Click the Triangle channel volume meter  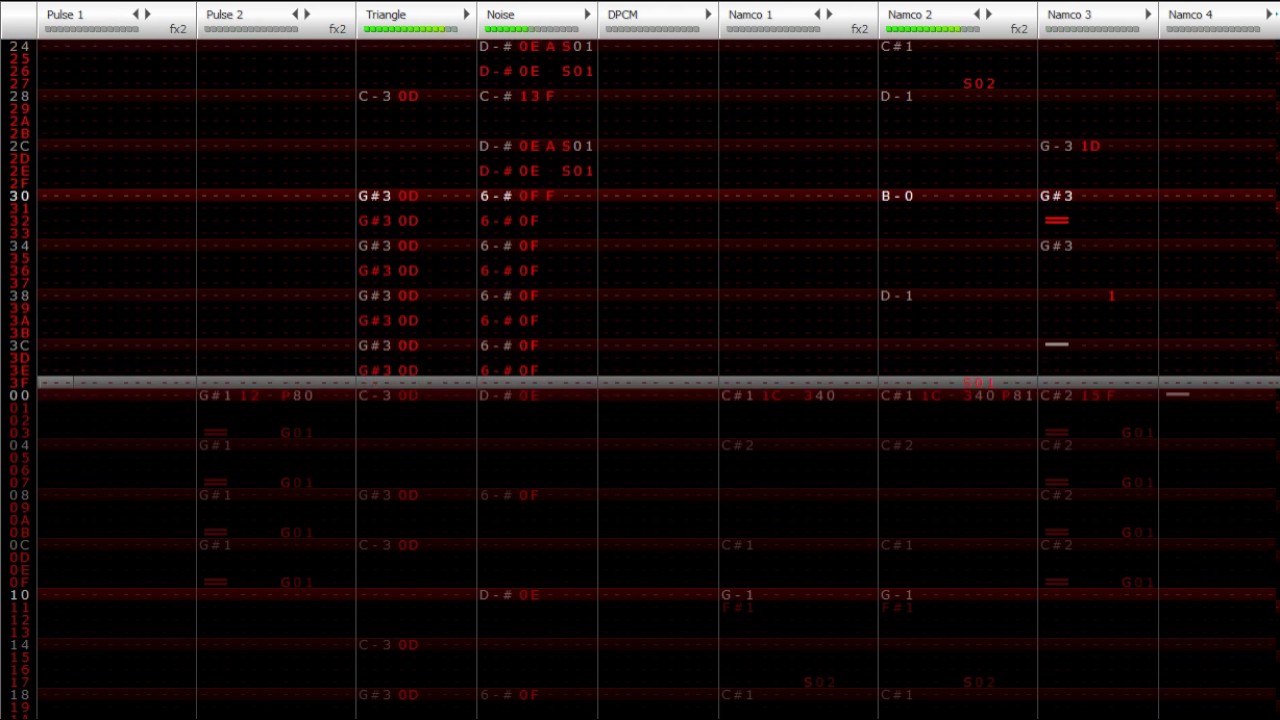click(x=411, y=29)
